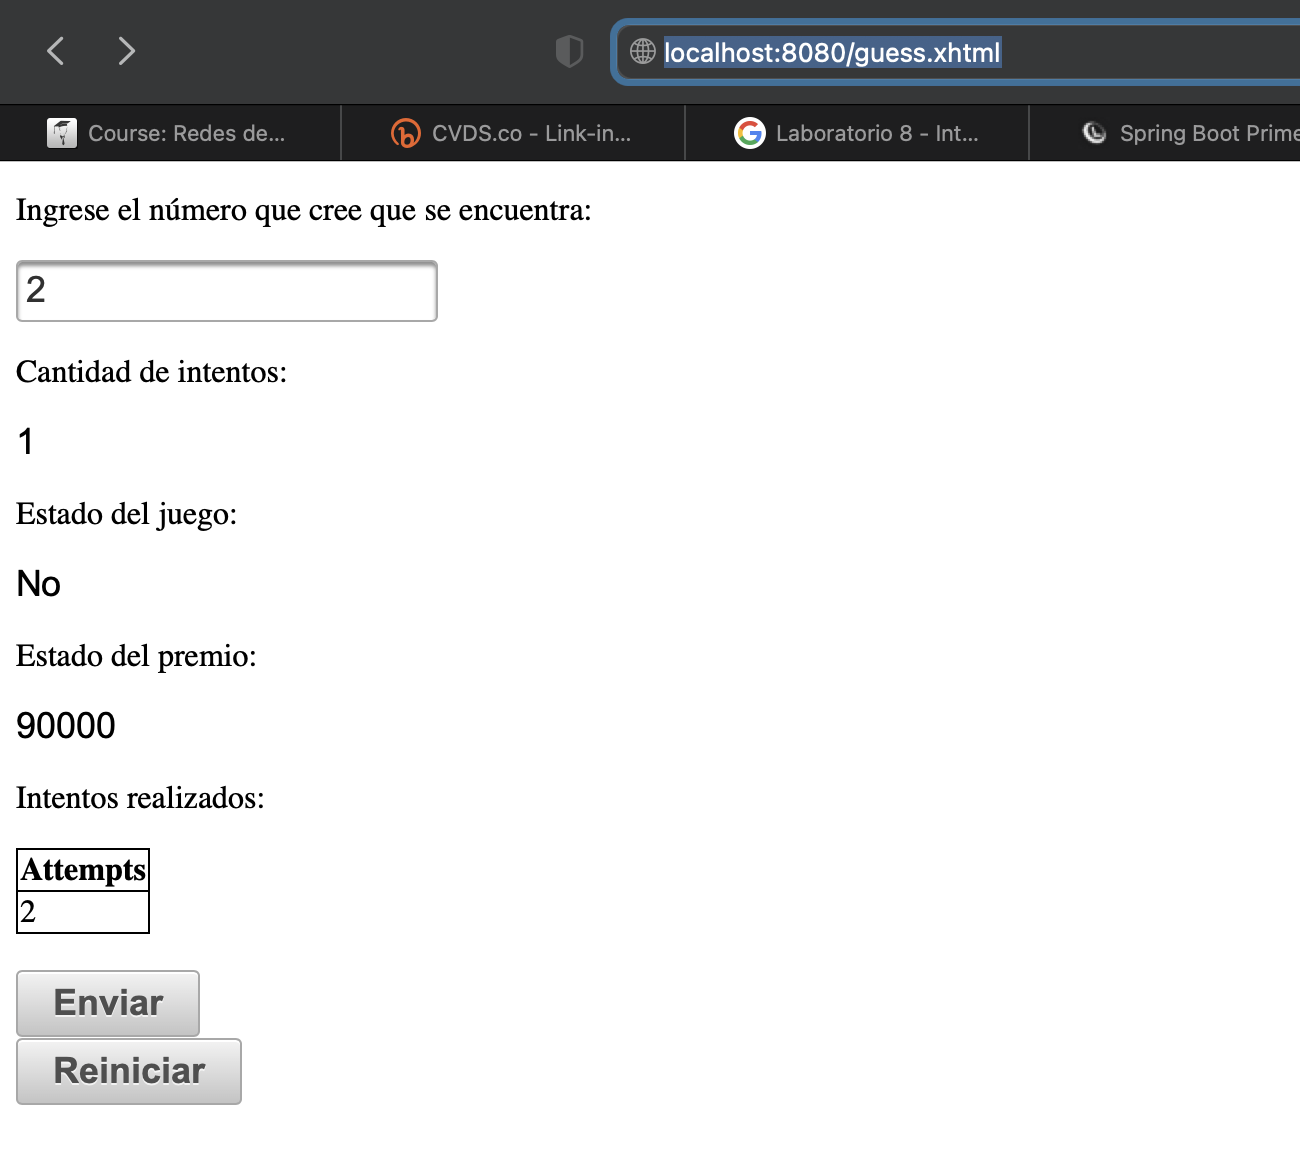Click the Google favicon on Laboratorio 8 bookmark
This screenshot has height=1164, width=1300.
[750, 132]
